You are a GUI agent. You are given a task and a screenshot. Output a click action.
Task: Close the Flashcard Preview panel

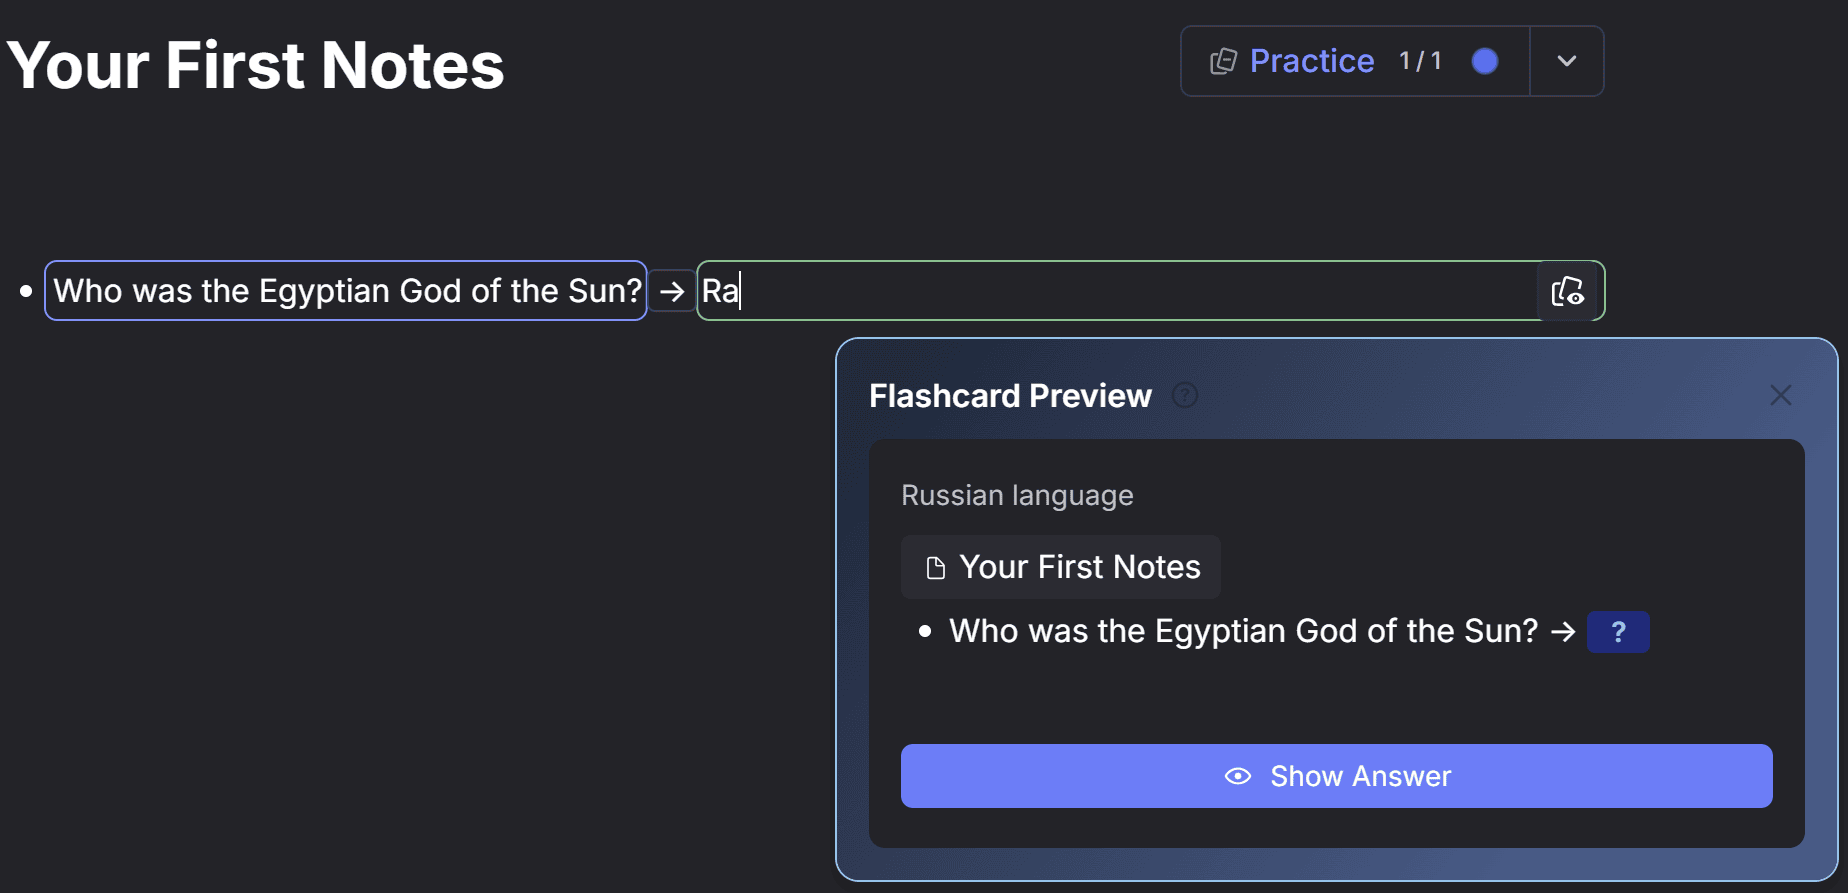pyautogui.click(x=1780, y=395)
